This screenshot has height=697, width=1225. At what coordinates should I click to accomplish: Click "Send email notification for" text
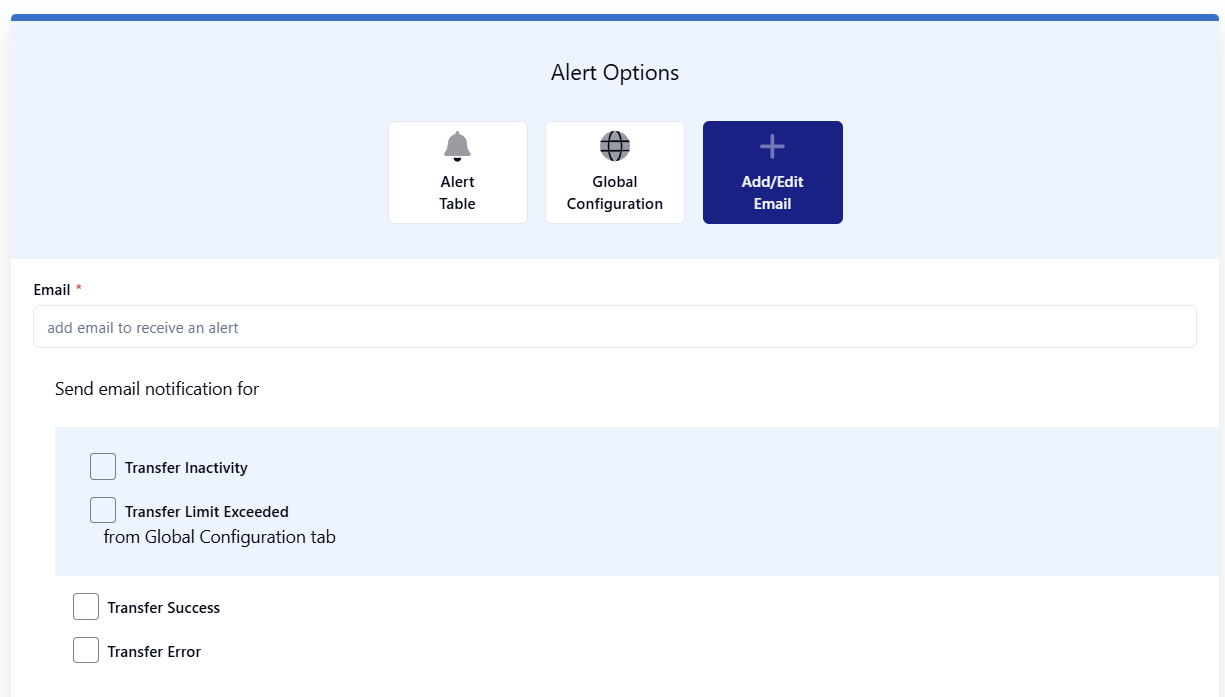click(x=157, y=389)
